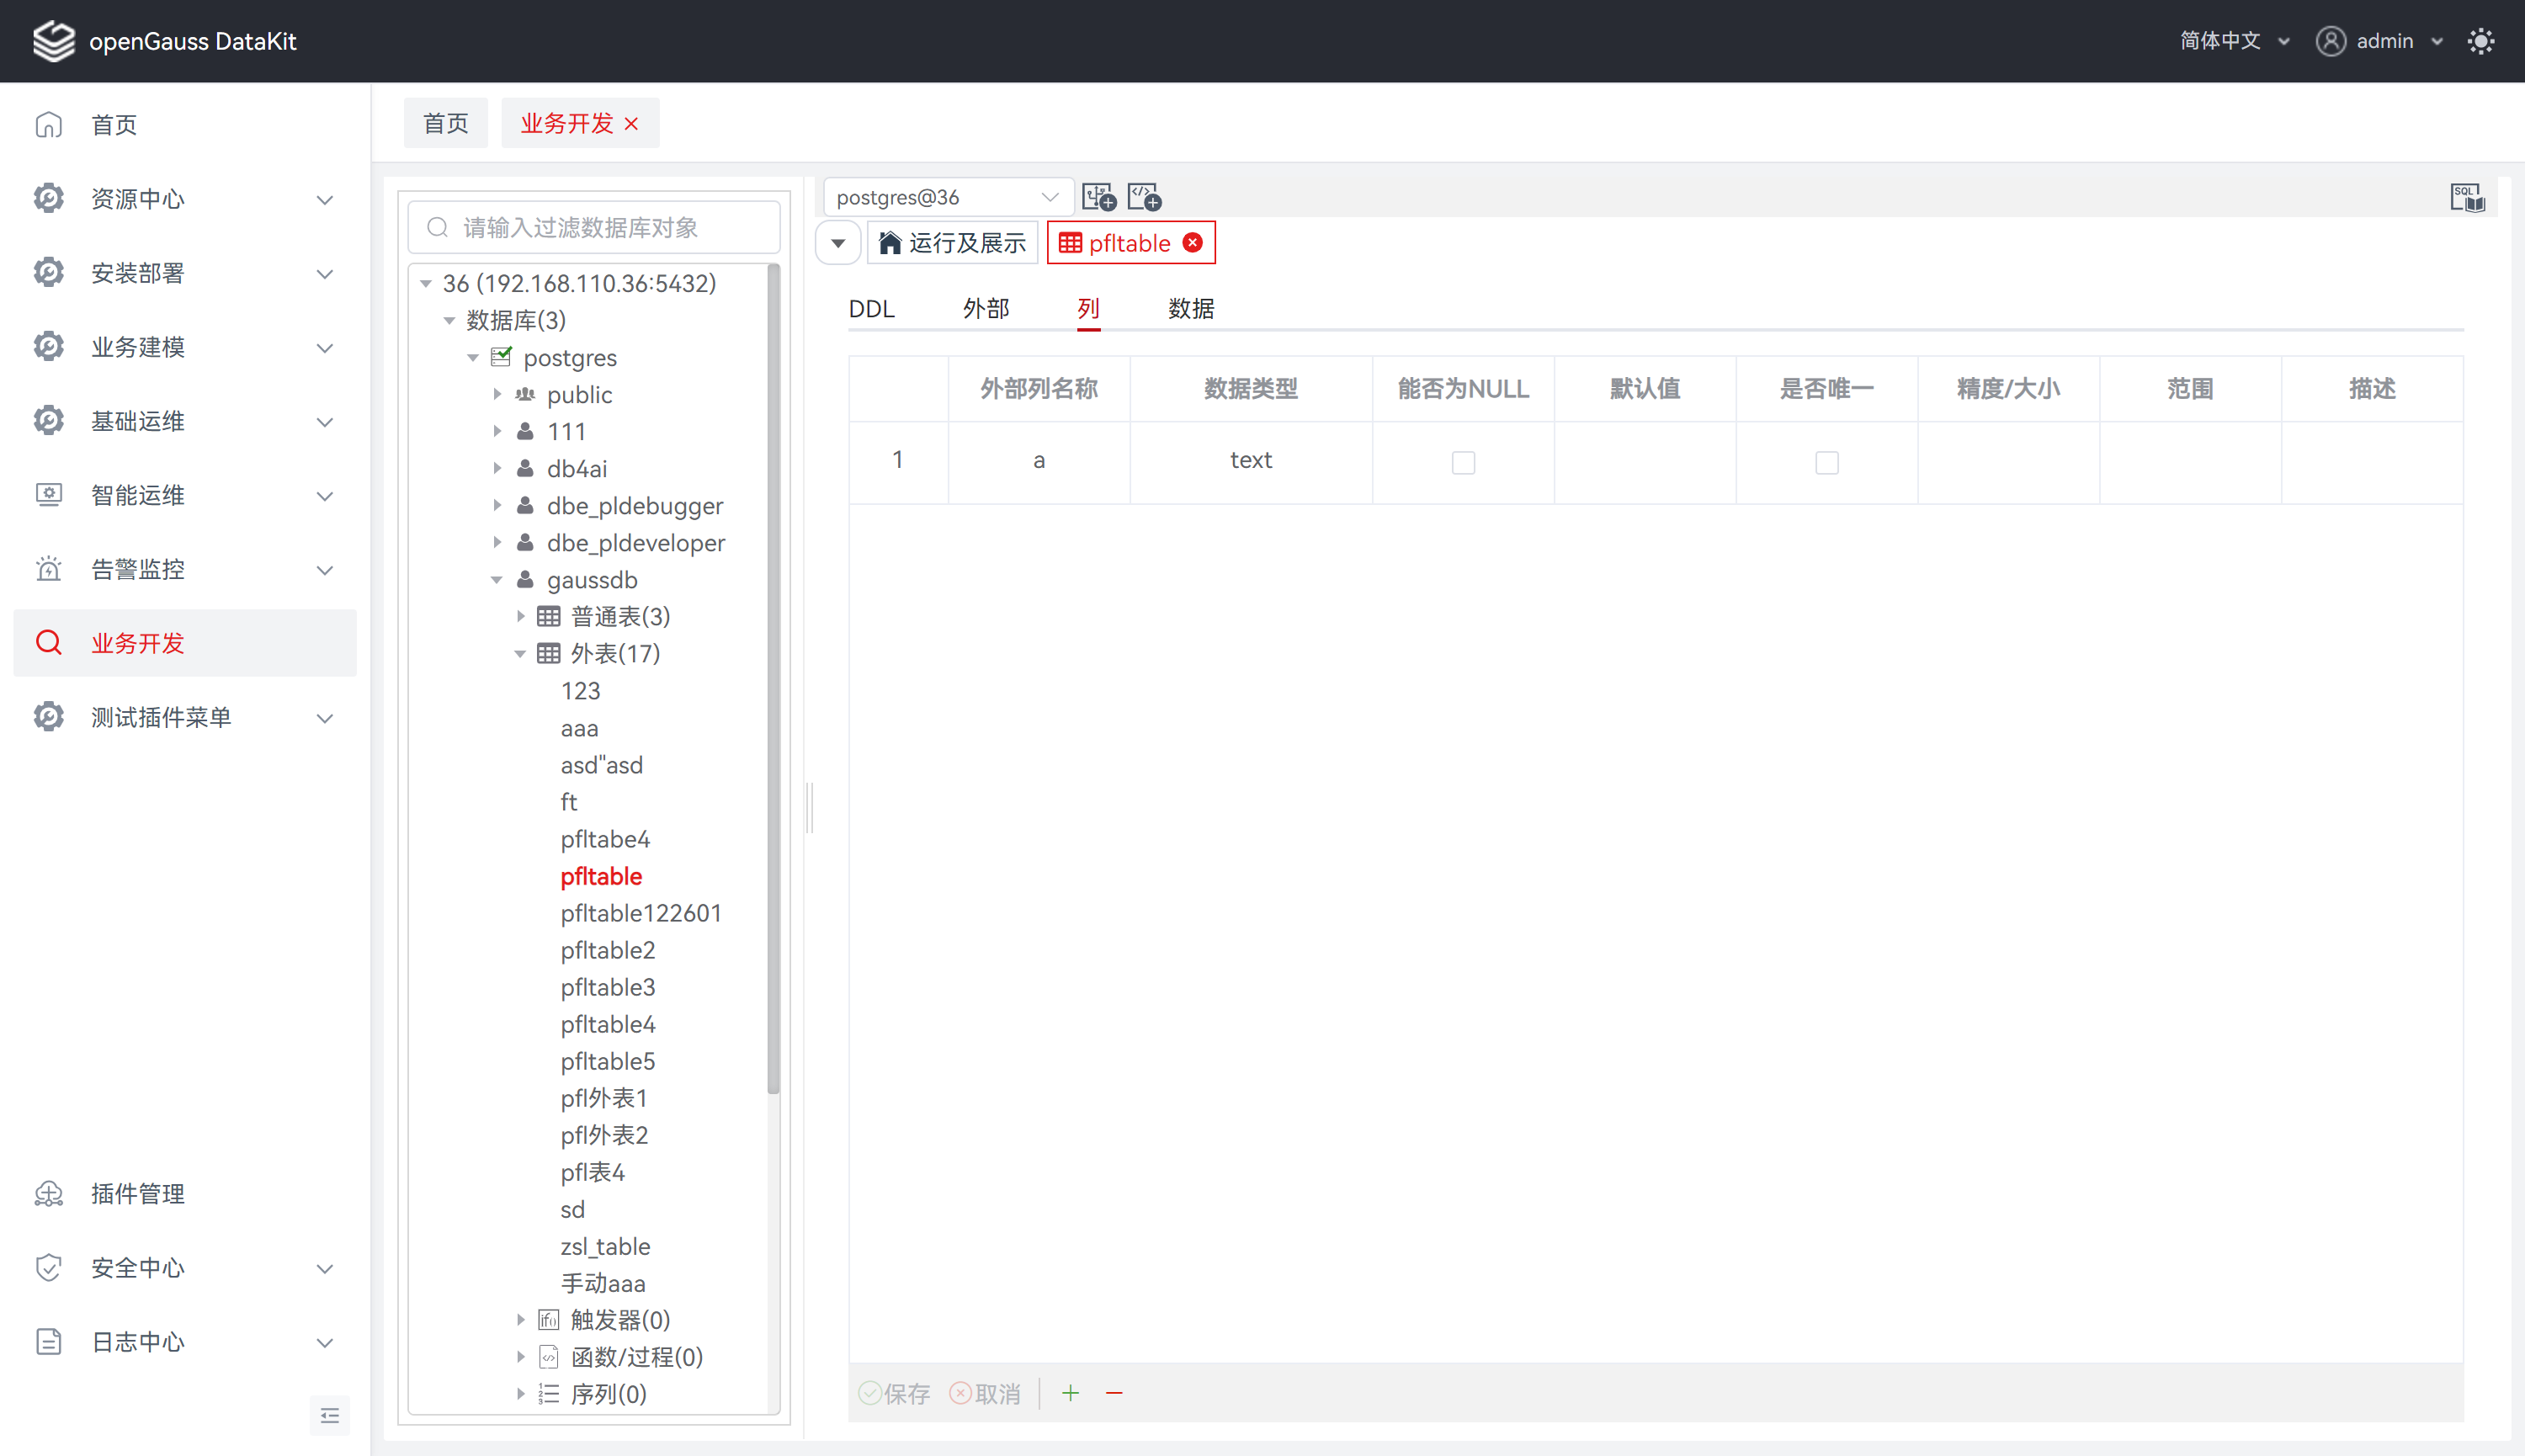Click the red minus remove-column icon
This screenshot has height=1456, width=2525.
1114,1393
